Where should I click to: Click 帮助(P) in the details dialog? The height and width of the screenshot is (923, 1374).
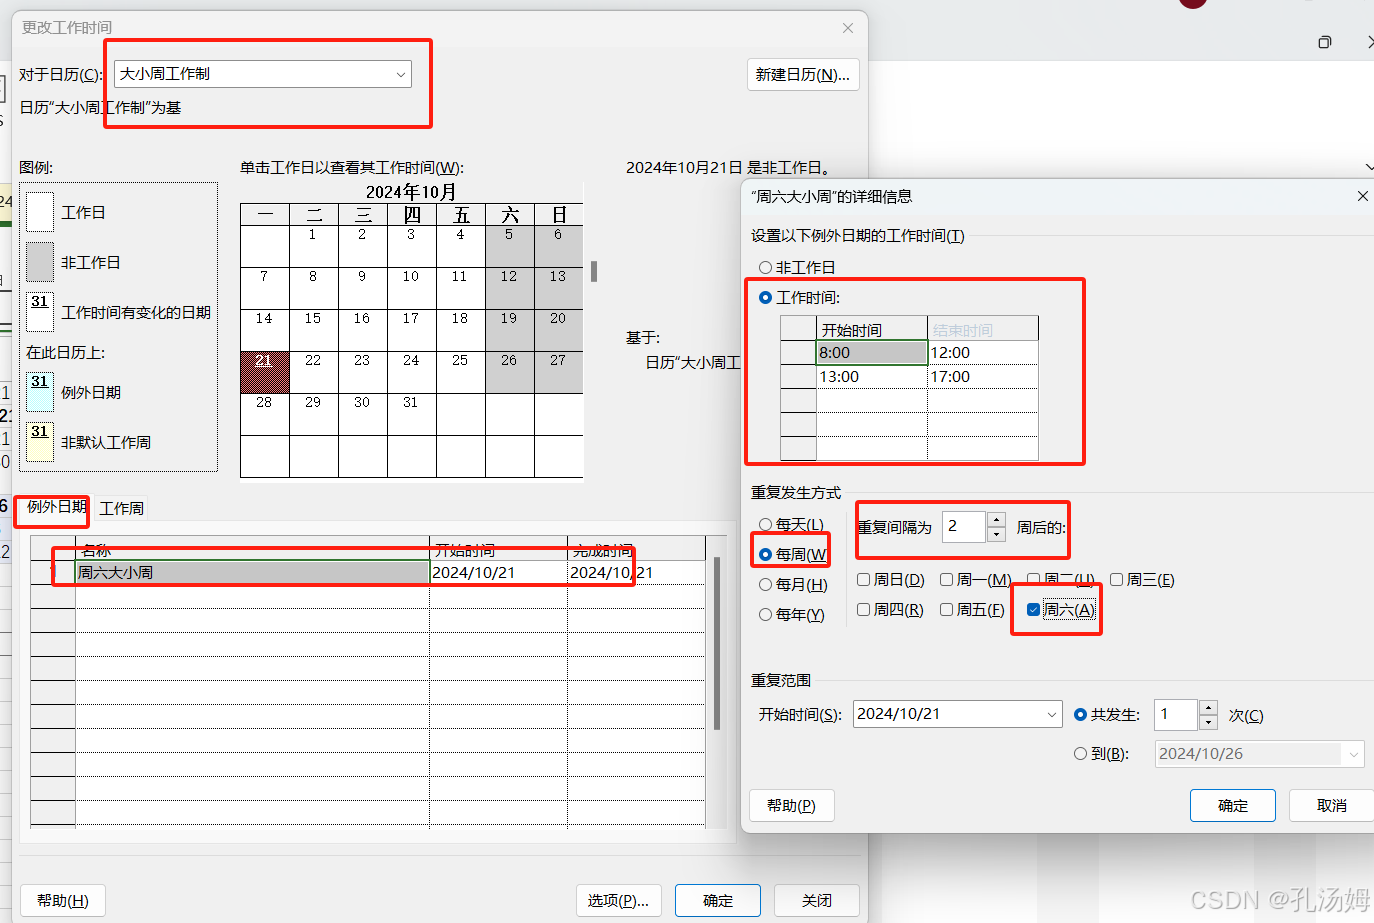coord(792,805)
